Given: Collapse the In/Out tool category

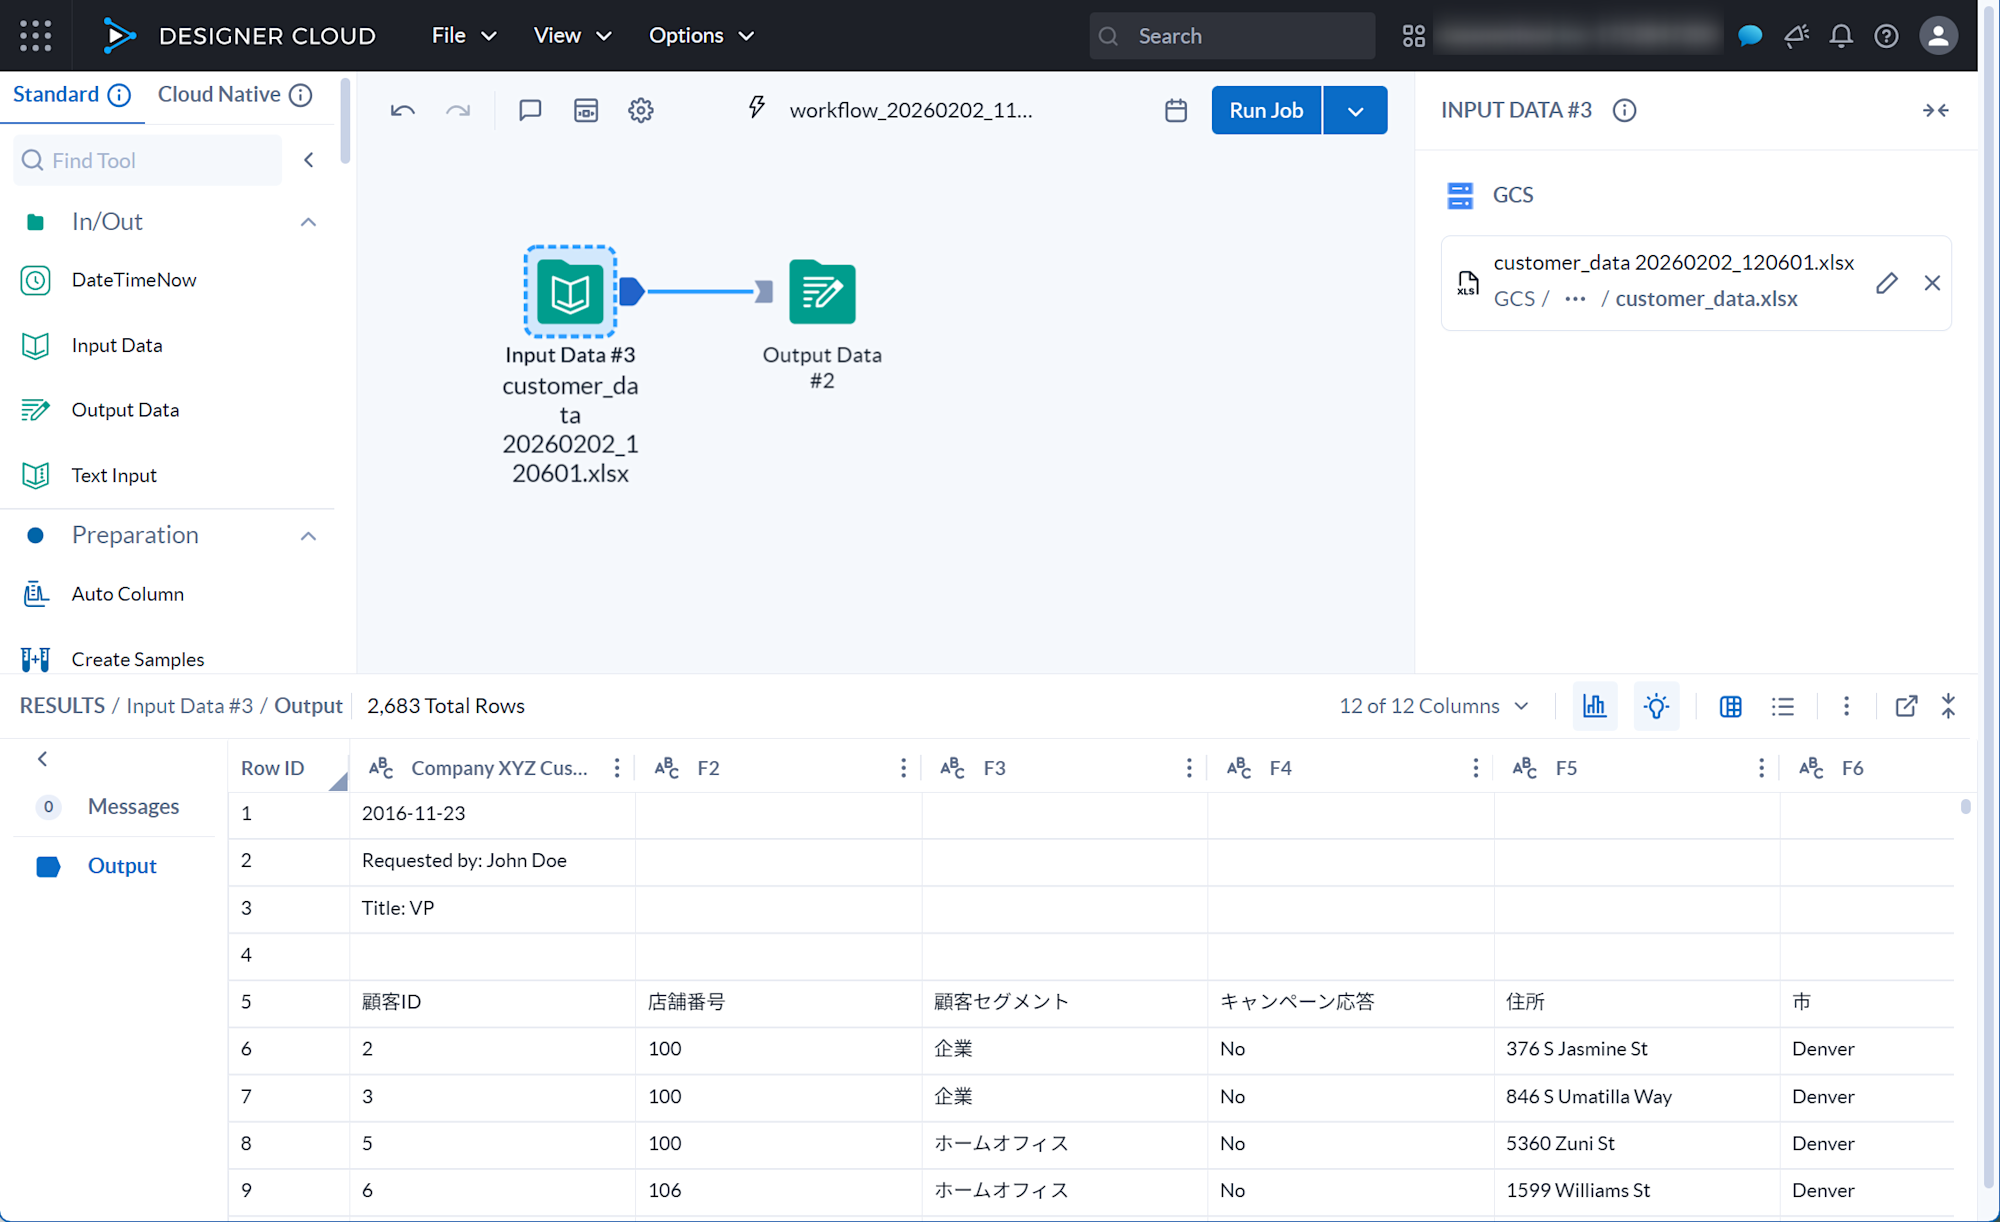Looking at the screenshot, I should (308, 222).
